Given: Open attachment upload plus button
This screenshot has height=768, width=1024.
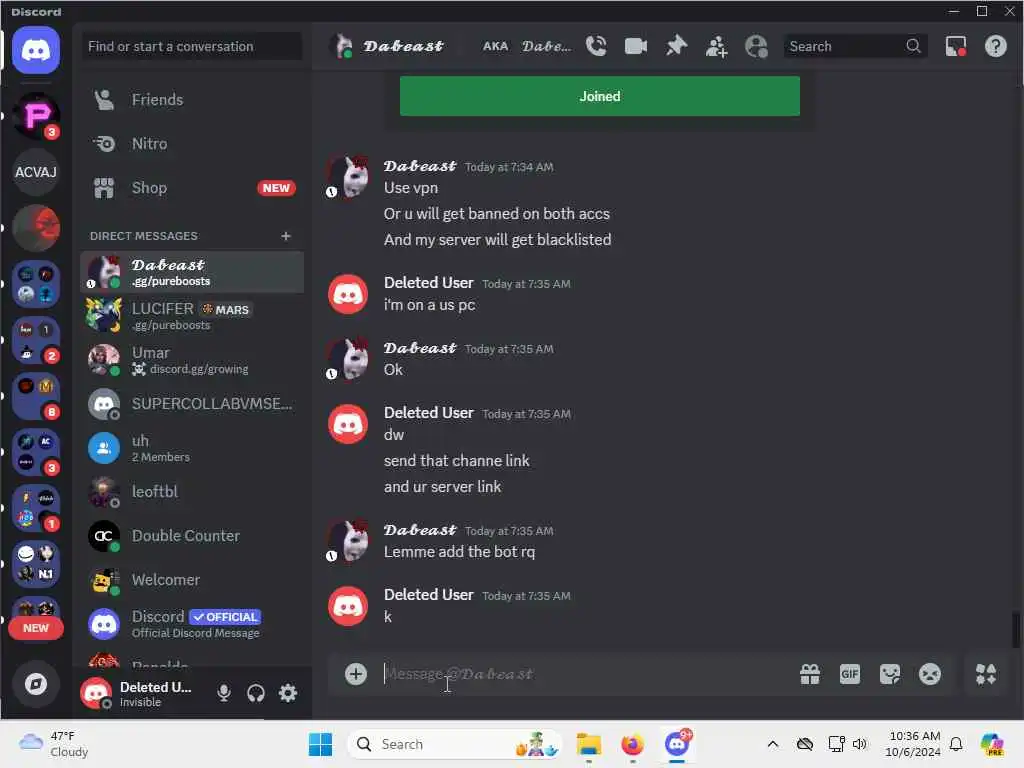Looking at the screenshot, I should 355,673.
